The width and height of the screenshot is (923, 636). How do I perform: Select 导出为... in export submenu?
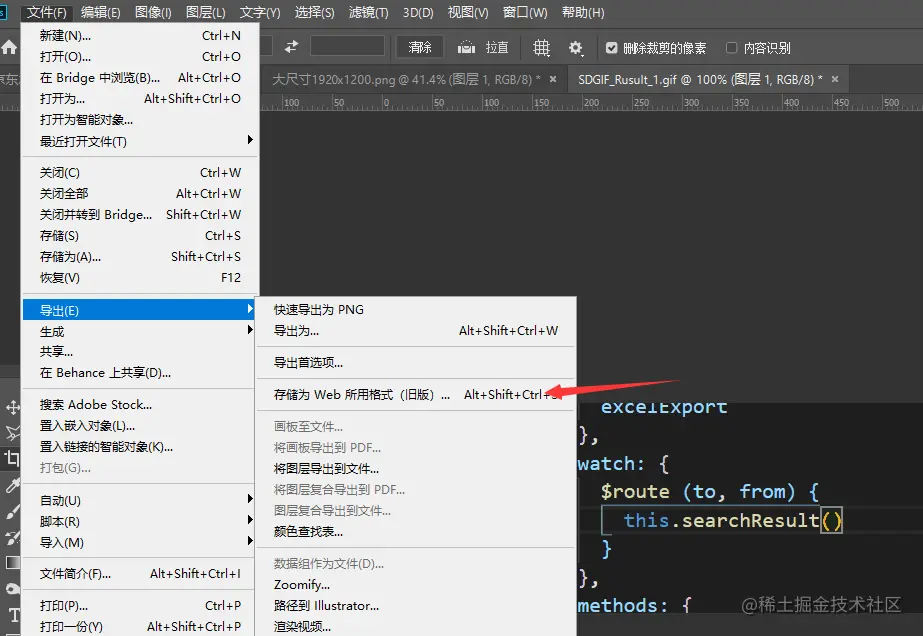coord(416,331)
